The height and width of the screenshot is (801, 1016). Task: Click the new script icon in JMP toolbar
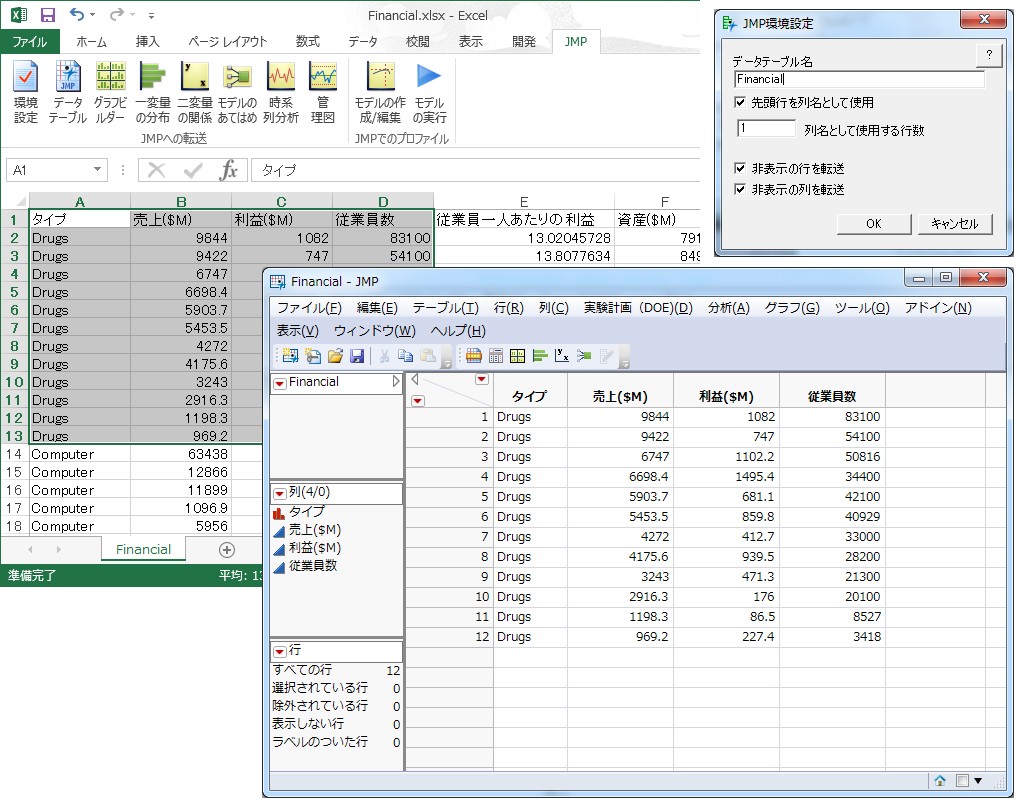coord(313,355)
